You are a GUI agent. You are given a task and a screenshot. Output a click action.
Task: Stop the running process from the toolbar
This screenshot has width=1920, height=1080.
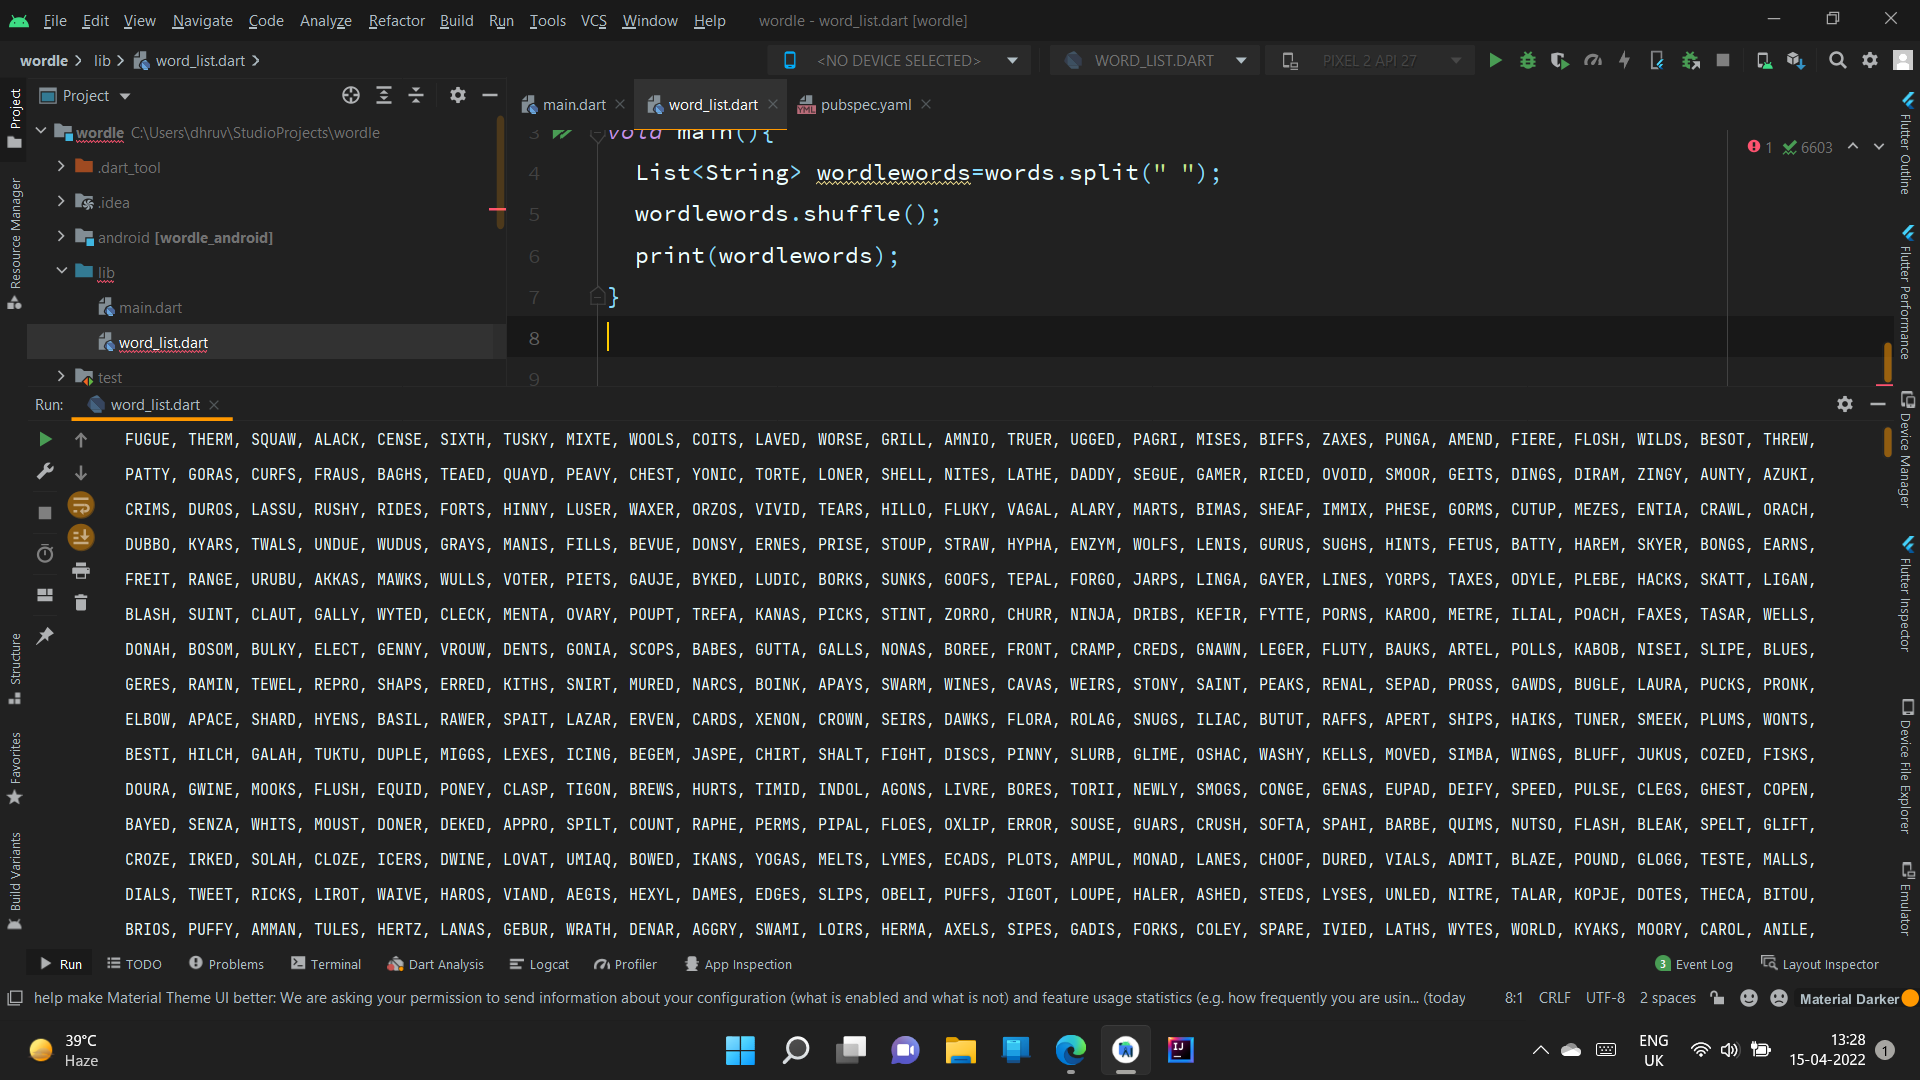[1723, 61]
